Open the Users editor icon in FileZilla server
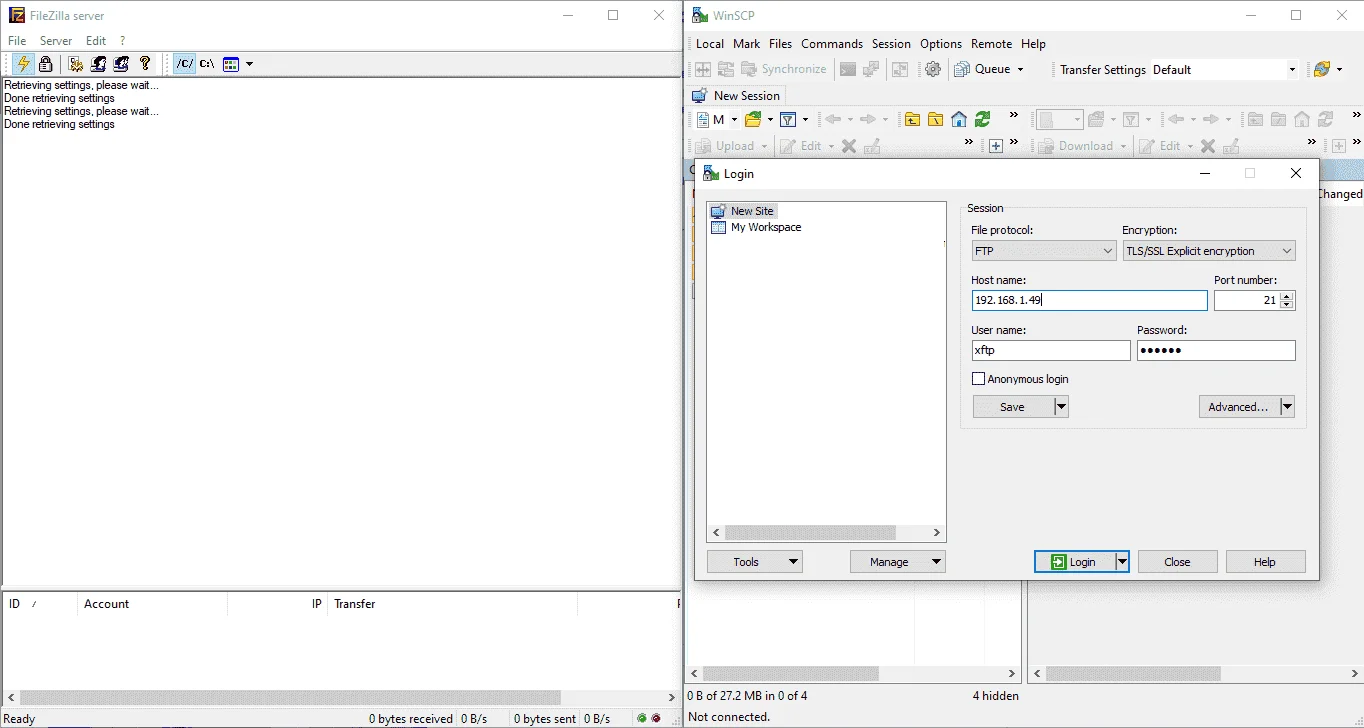1364x728 pixels. tap(98, 64)
